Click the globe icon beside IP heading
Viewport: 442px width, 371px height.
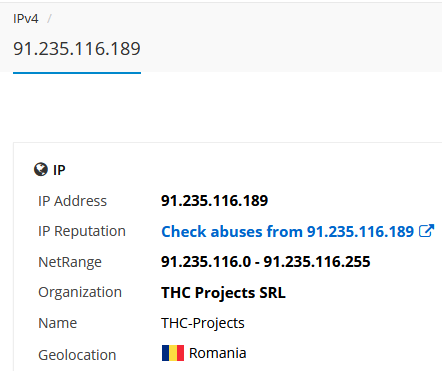click(41, 169)
